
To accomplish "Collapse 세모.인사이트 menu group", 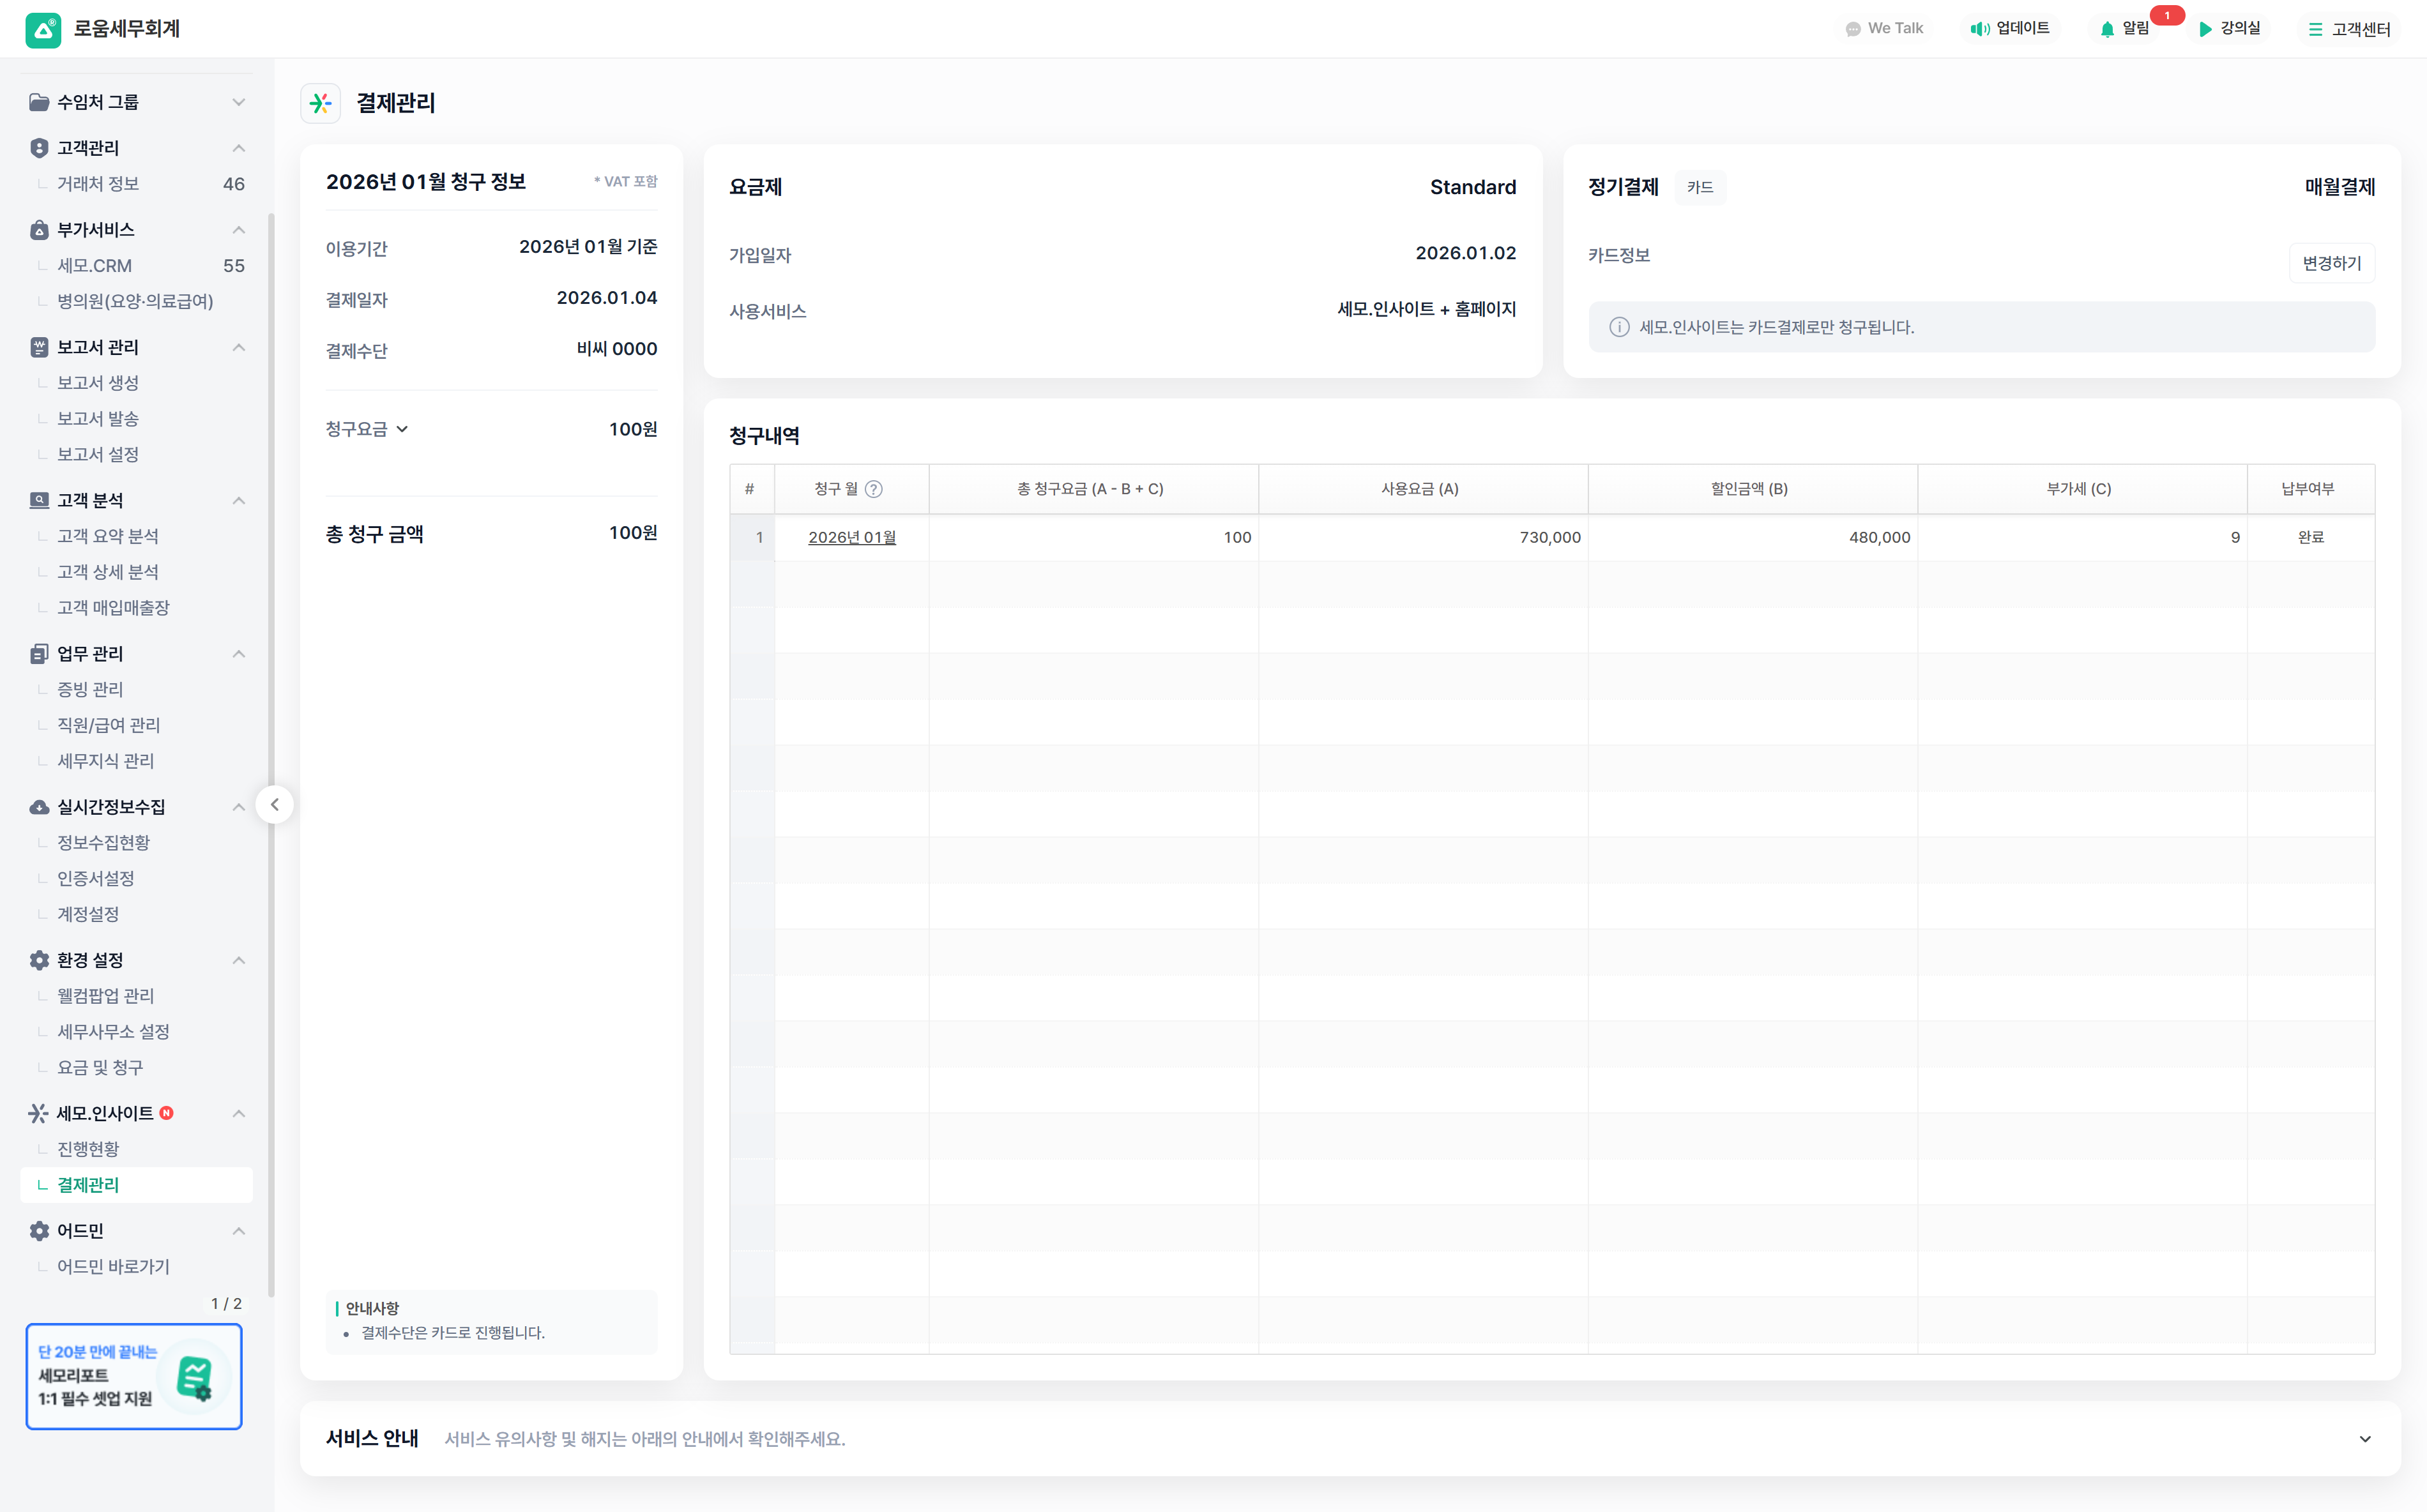I will point(238,1113).
